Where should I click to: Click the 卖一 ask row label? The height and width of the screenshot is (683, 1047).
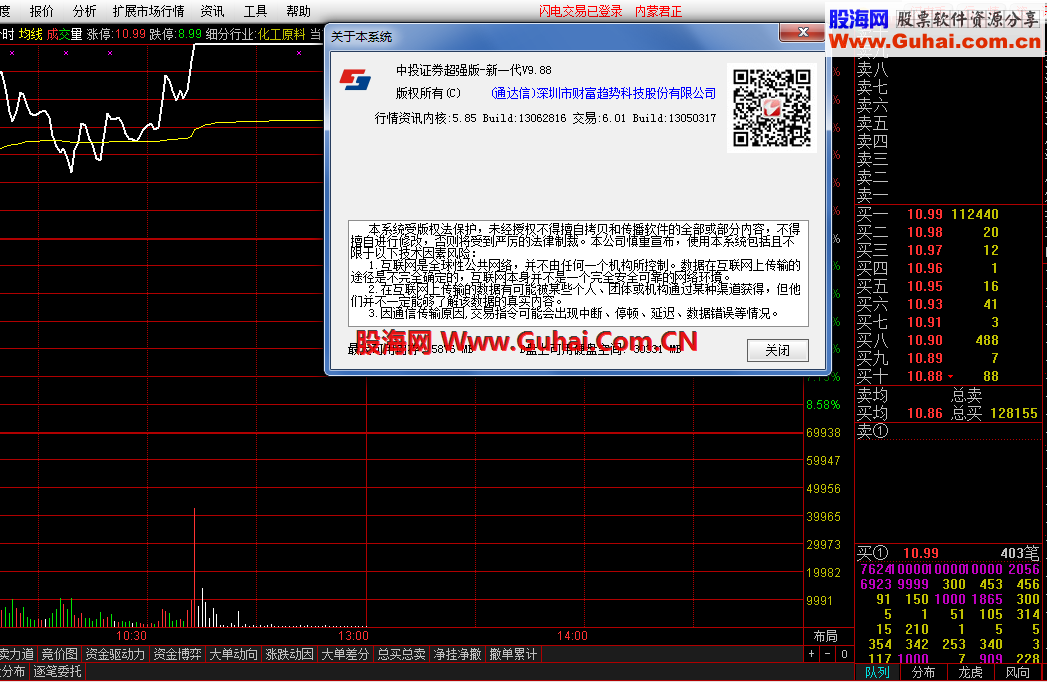[873, 196]
